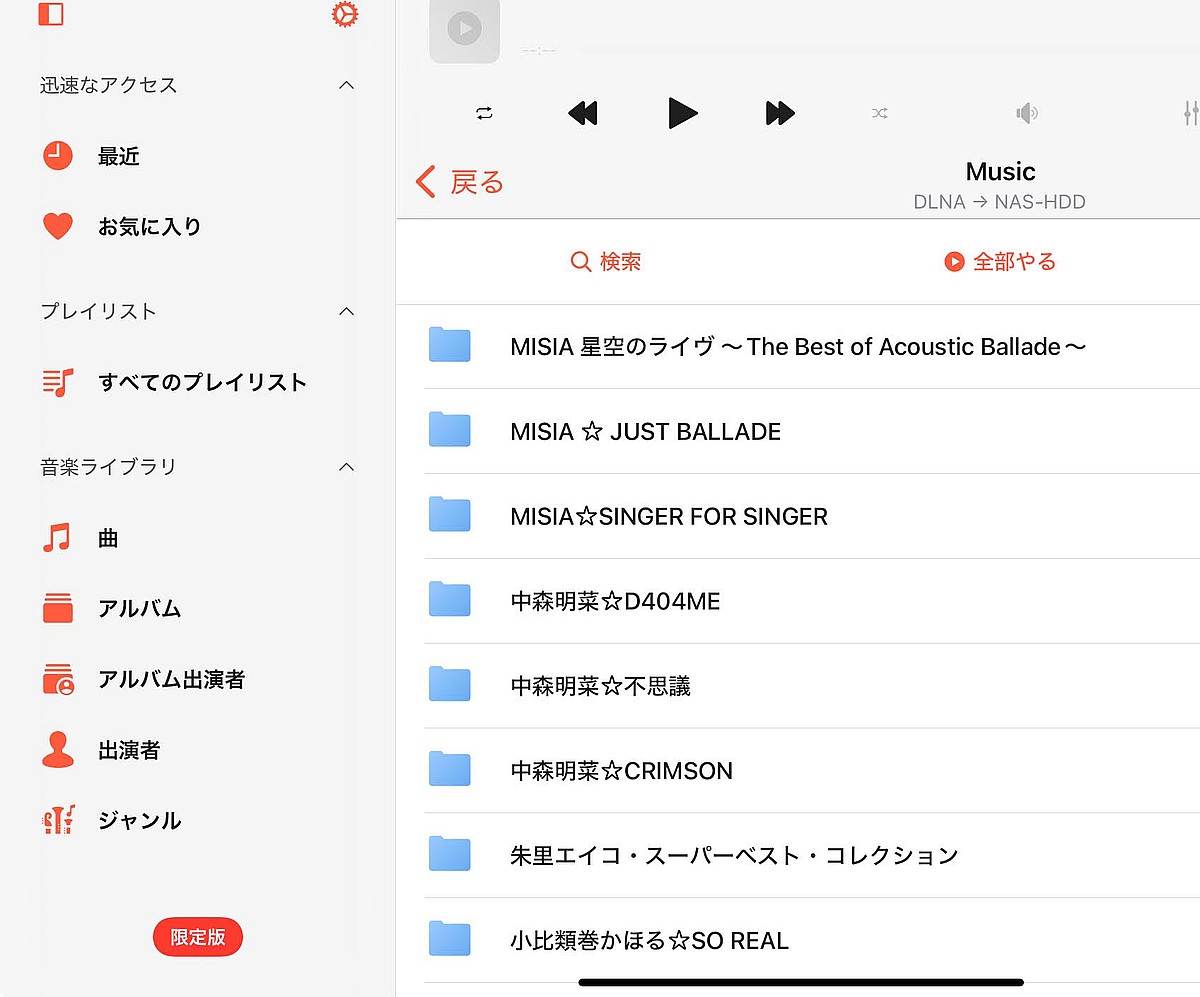Click the volume speaker icon
Viewport: 1200px width, 997px height.
(x=1027, y=113)
